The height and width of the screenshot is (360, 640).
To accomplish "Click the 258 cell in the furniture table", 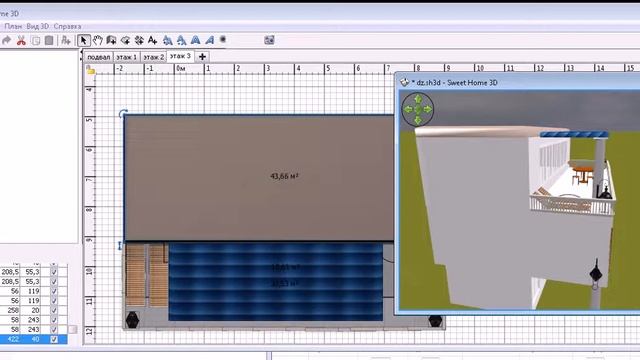I will (x=11, y=310).
